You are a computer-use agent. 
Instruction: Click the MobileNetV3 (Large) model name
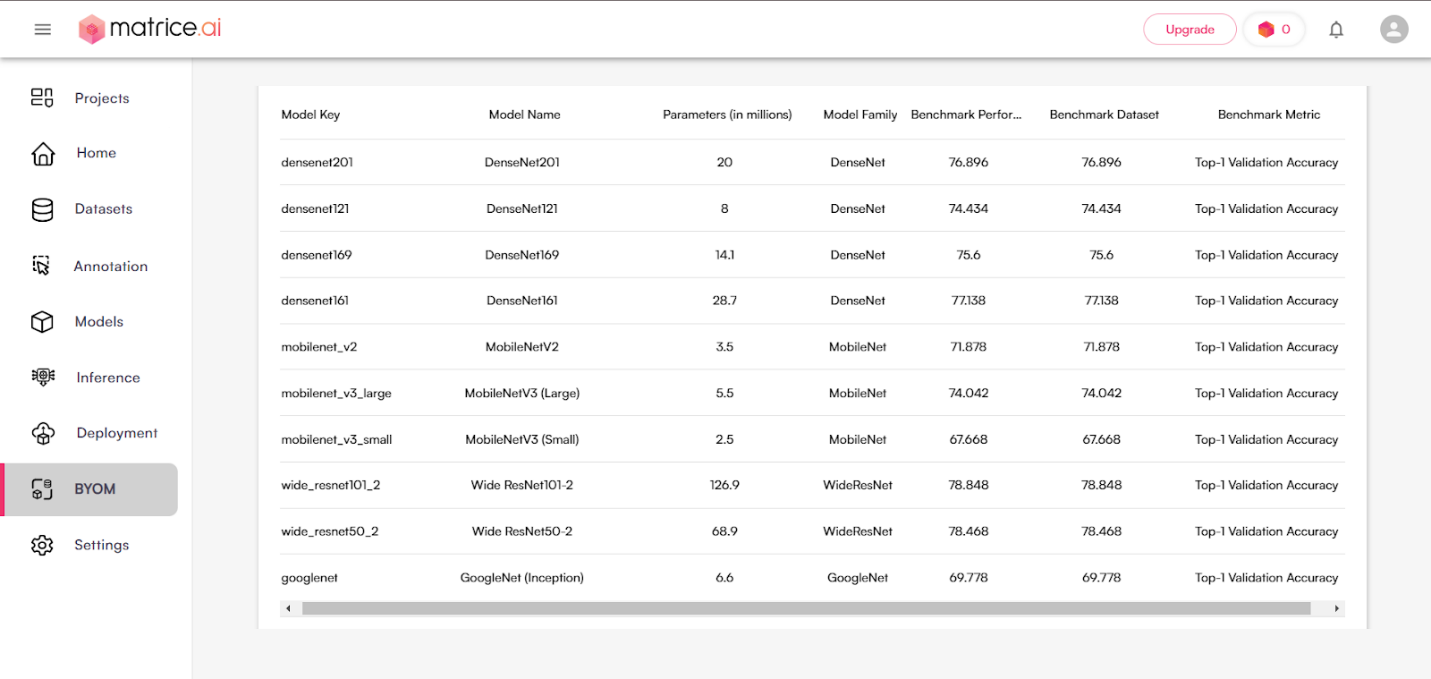522,393
